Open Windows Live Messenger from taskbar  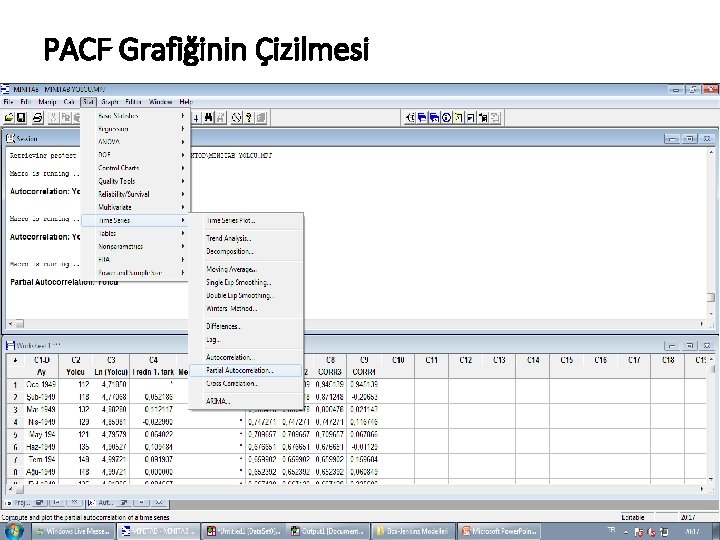[73, 531]
